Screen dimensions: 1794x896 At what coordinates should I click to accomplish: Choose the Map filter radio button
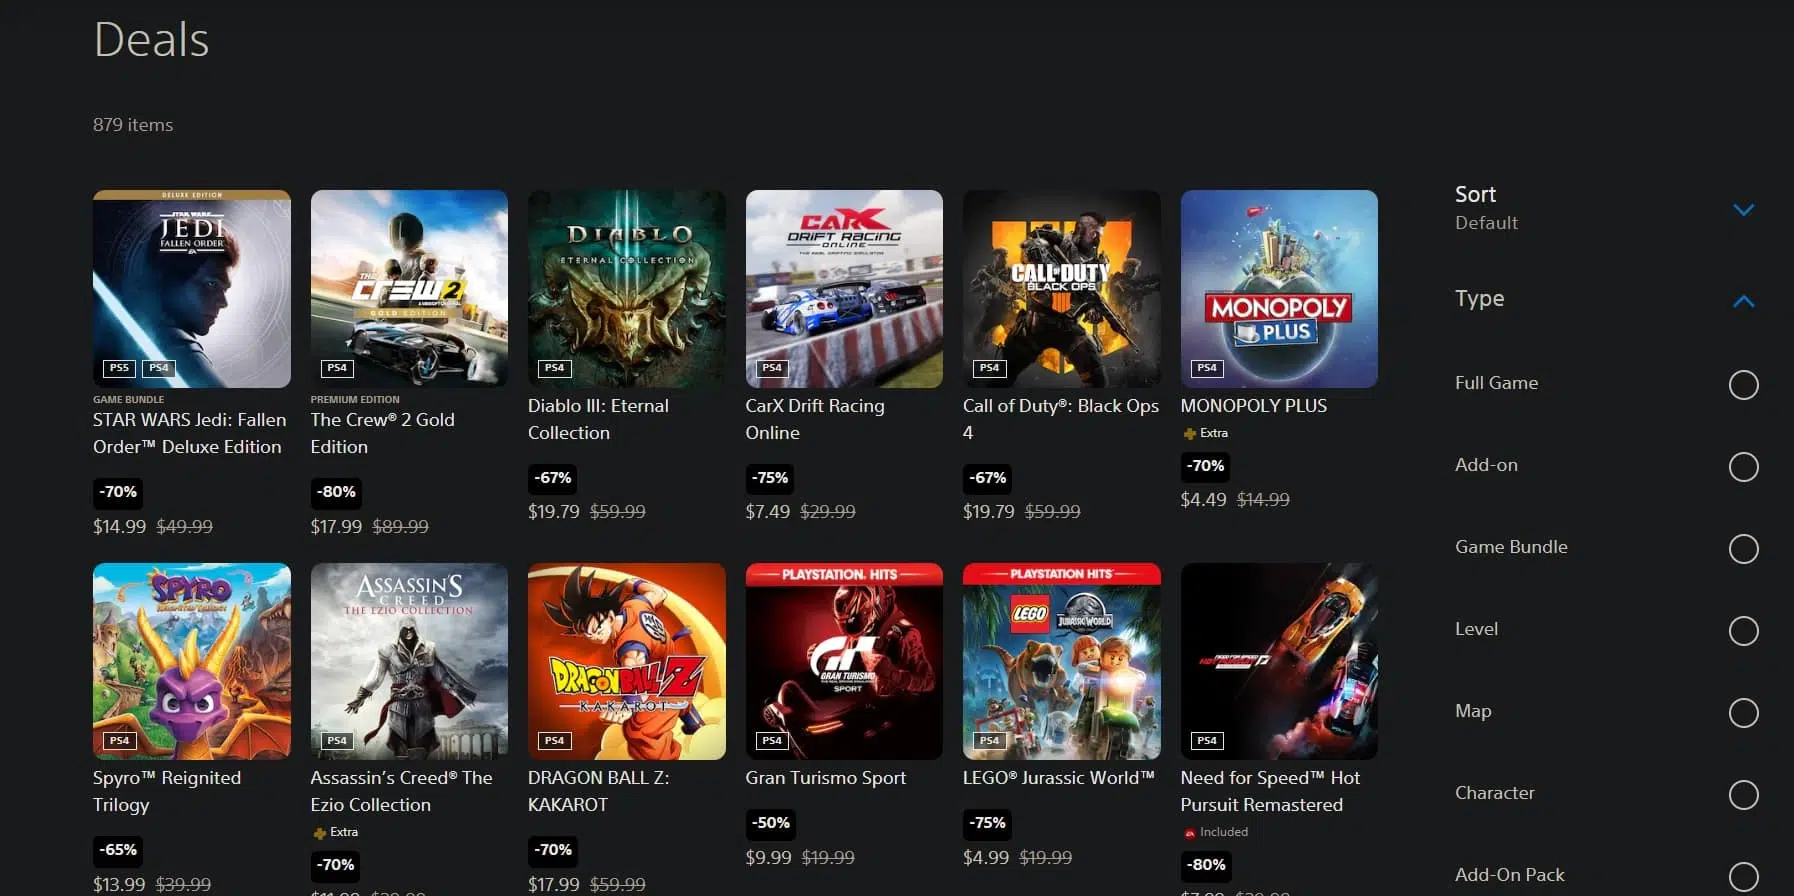1743,713
